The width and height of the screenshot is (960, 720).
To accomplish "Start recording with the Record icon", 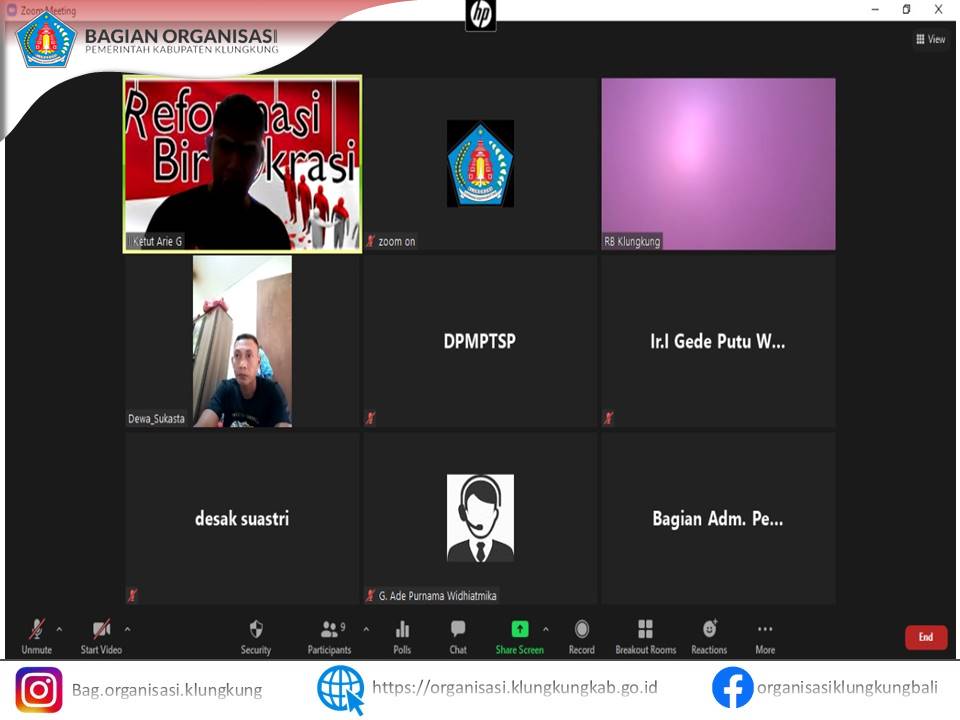I will (x=582, y=629).
